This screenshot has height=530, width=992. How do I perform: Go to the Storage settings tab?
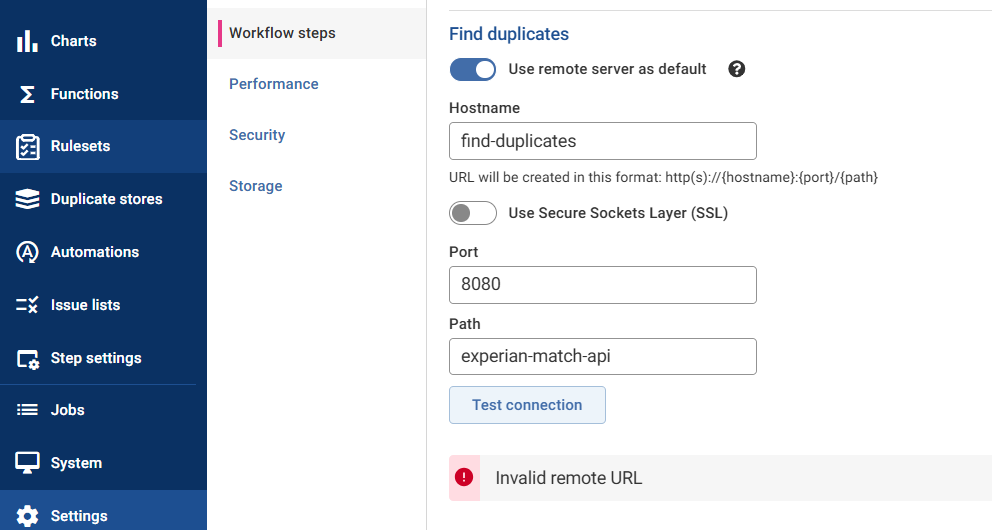tap(255, 186)
